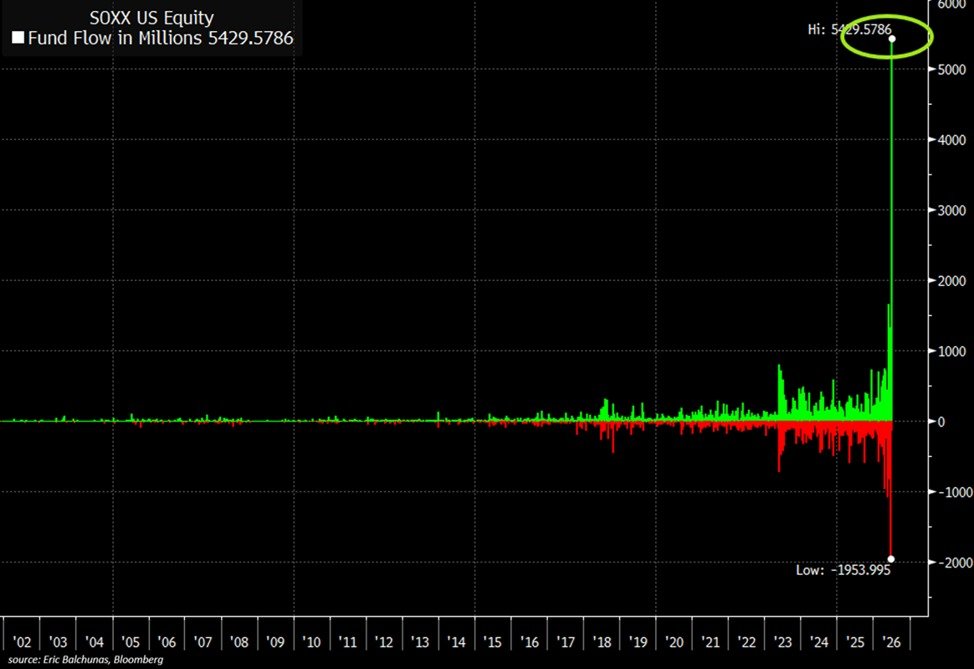Click the 4000 y-axis label
The width and height of the screenshot is (974, 669).
[952, 140]
